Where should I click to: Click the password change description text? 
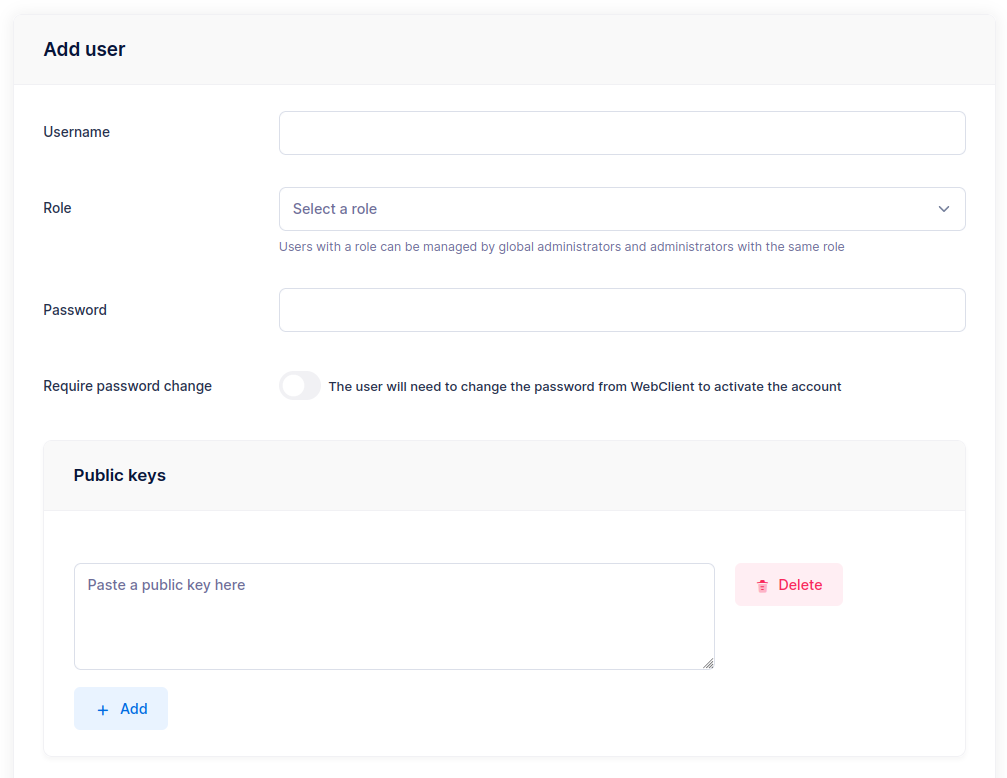(584, 387)
